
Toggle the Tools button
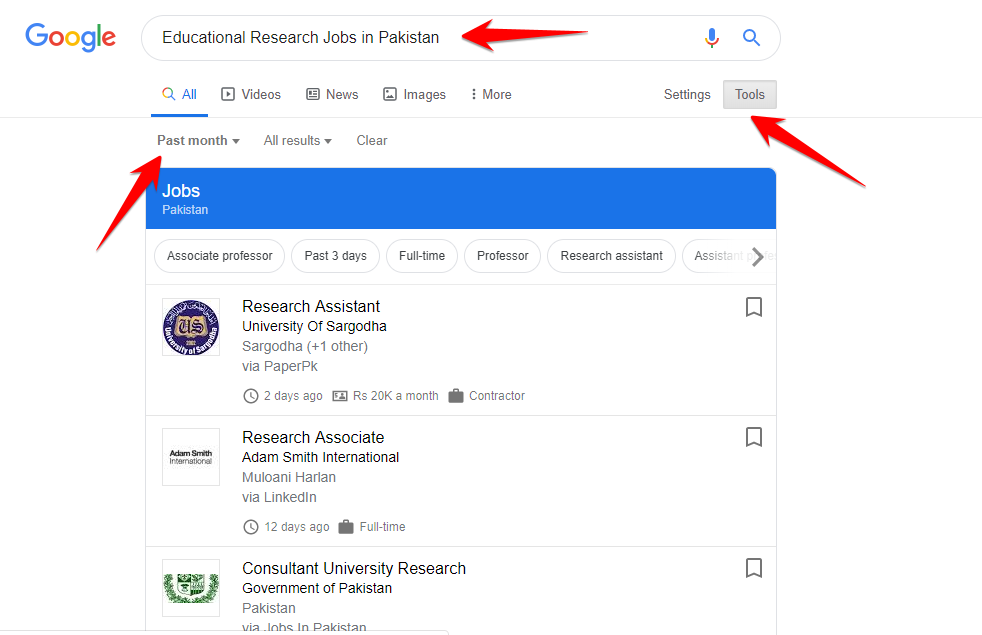[750, 95]
